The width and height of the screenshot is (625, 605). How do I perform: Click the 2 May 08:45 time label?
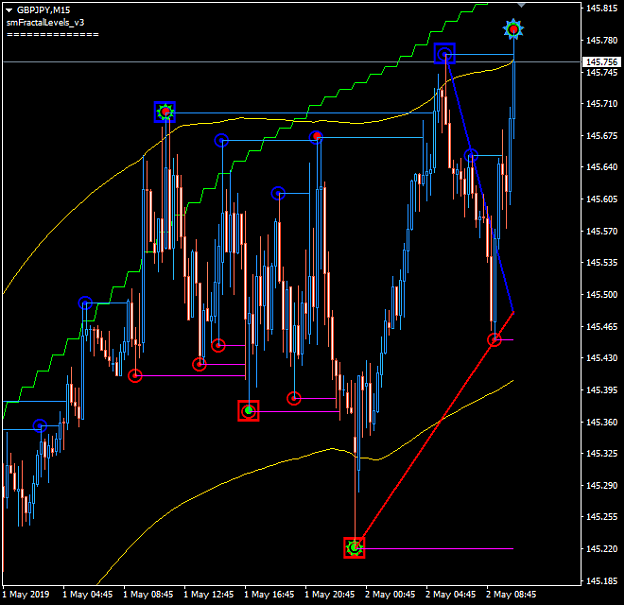[x=511, y=594]
